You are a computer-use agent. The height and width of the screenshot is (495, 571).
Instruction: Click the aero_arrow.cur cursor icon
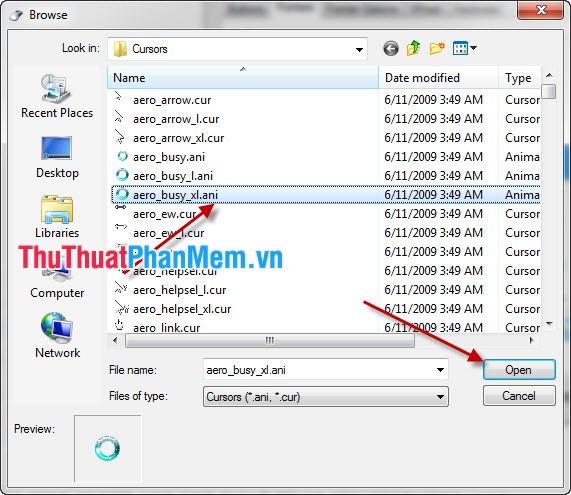click(x=118, y=96)
